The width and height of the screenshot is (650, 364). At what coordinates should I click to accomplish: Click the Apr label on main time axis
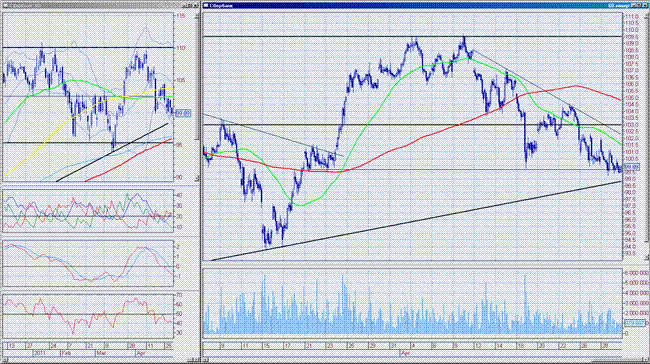pyautogui.click(x=405, y=353)
